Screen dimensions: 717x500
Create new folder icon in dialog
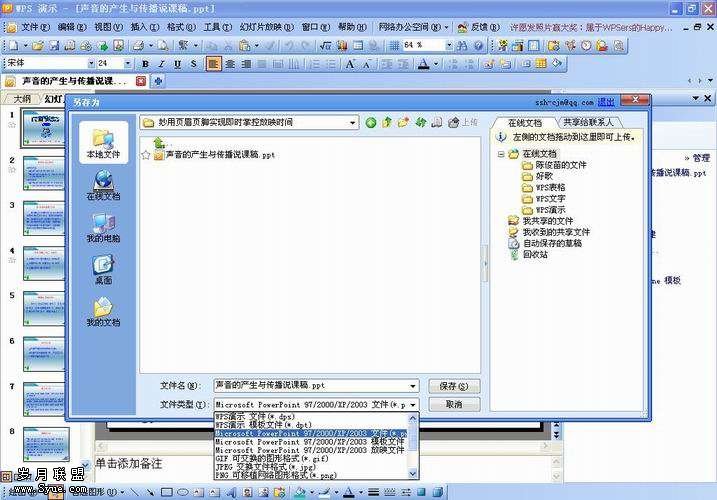click(403, 122)
